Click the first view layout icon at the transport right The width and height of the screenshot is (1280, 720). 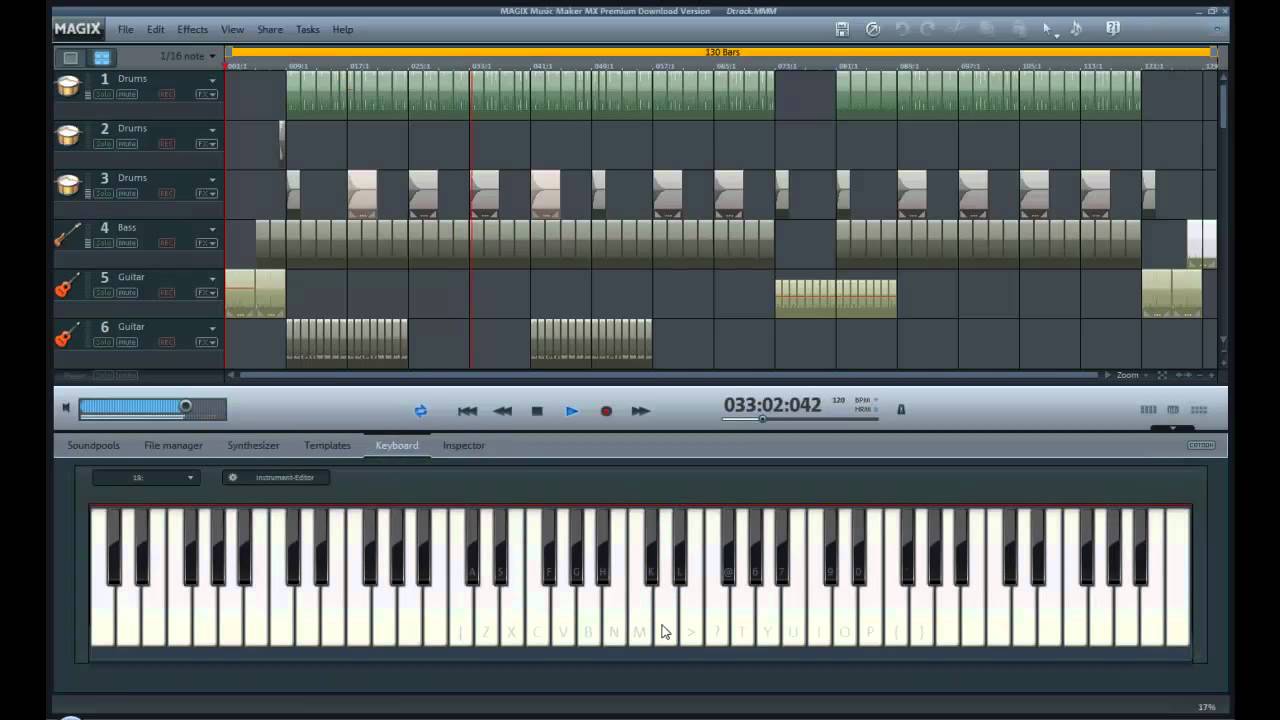point(1148,410)
